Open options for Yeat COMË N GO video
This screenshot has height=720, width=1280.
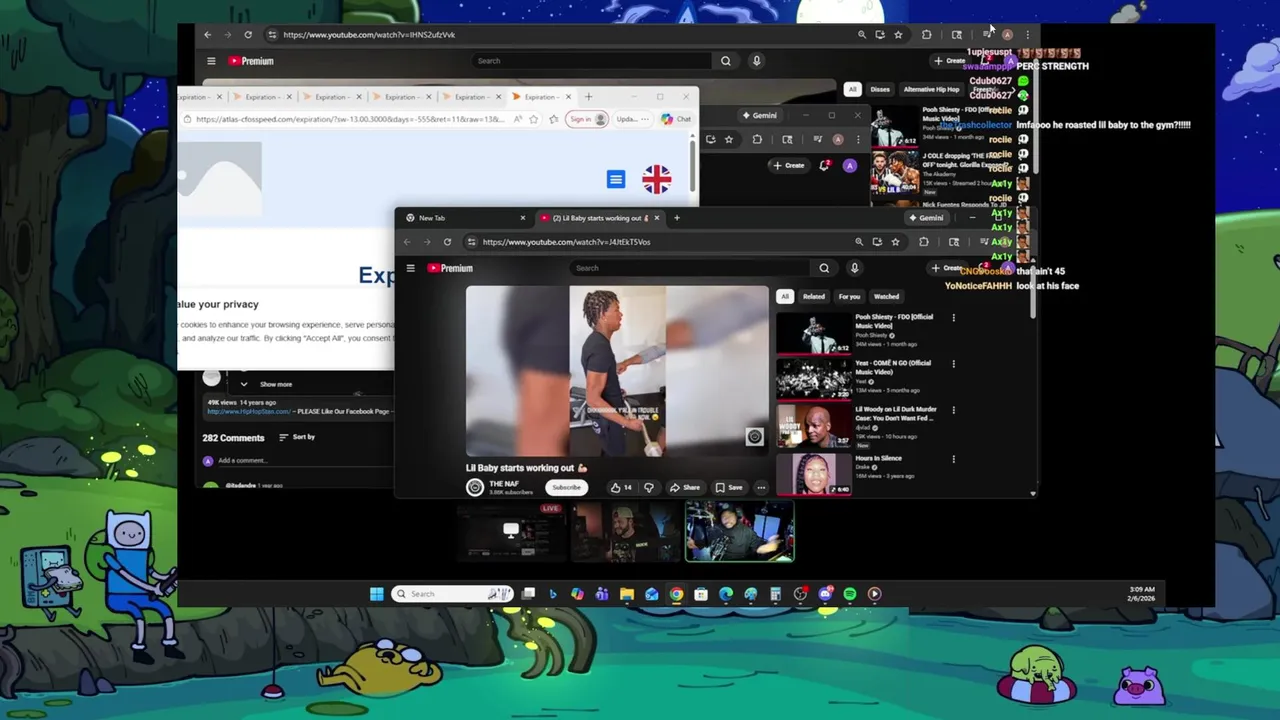(953, 364)
